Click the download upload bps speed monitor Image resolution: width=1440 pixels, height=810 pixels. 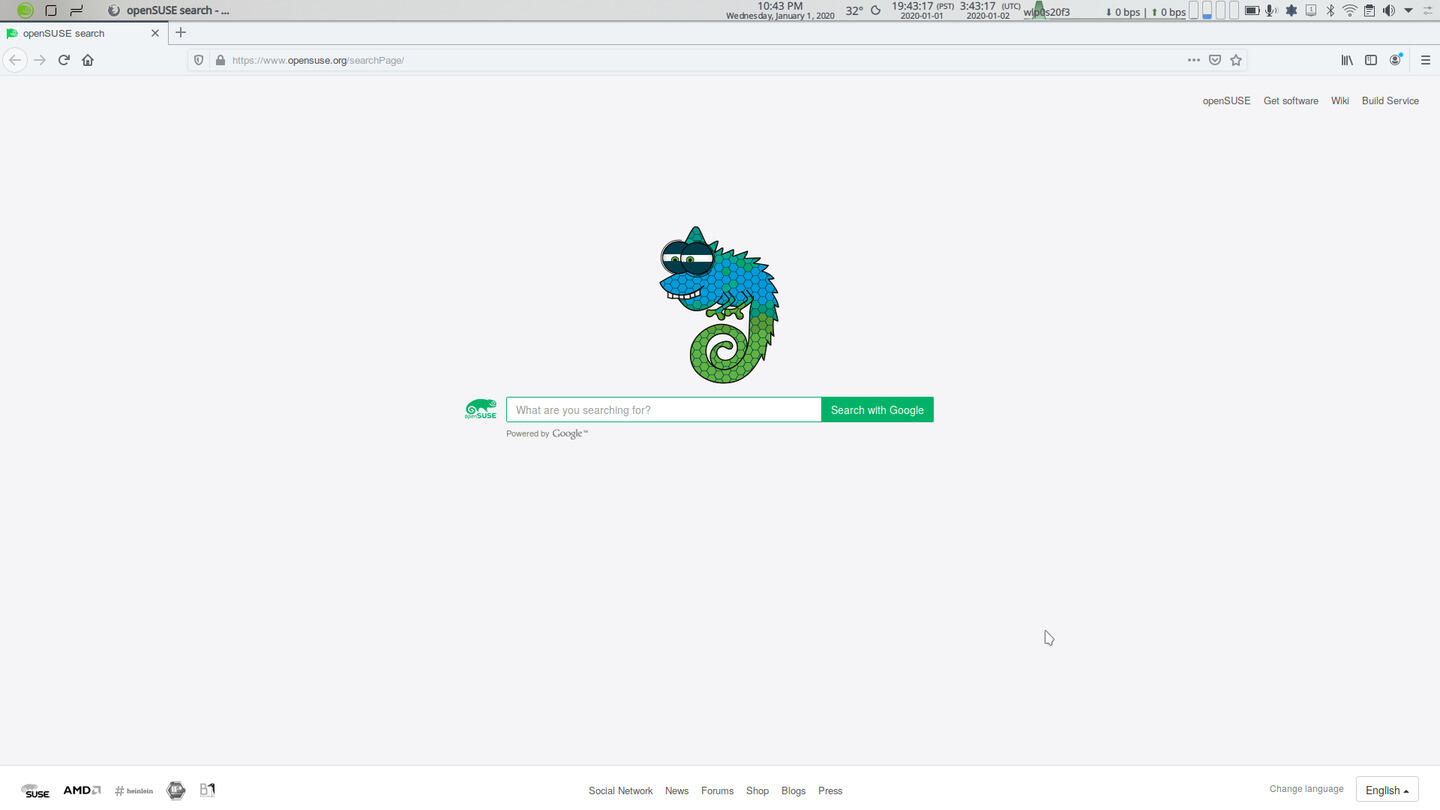point(1145,12)
